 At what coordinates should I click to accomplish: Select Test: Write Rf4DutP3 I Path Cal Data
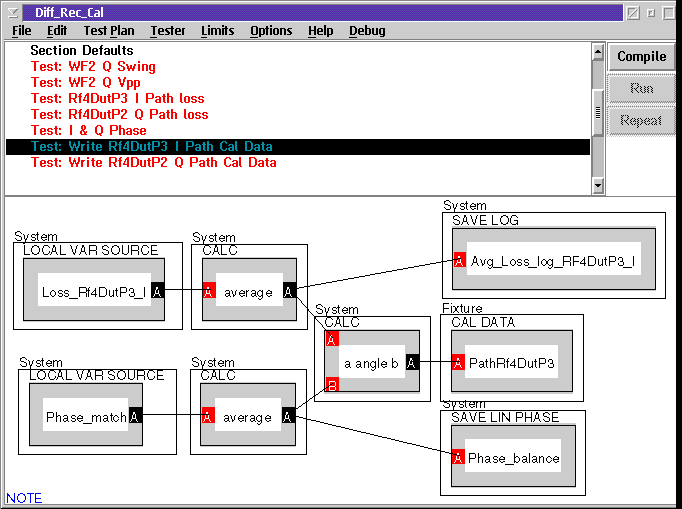pos(298,147)
